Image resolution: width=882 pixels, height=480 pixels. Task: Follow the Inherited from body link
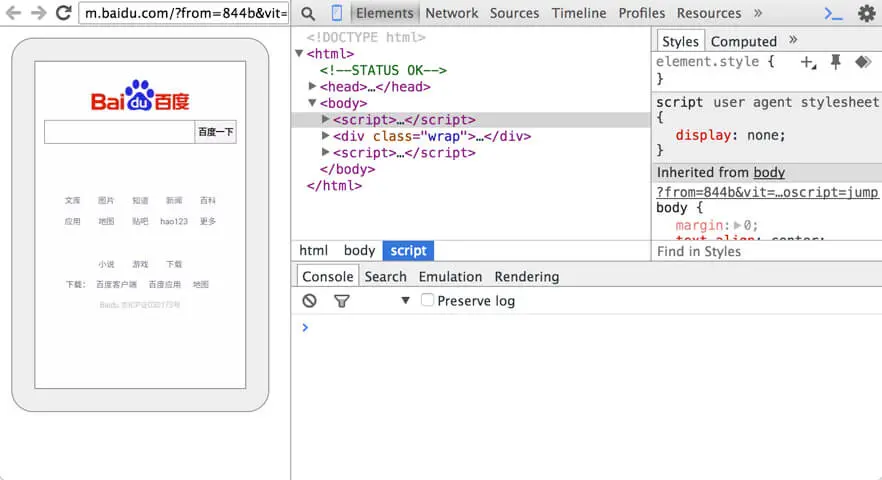[x=769, y=172]
